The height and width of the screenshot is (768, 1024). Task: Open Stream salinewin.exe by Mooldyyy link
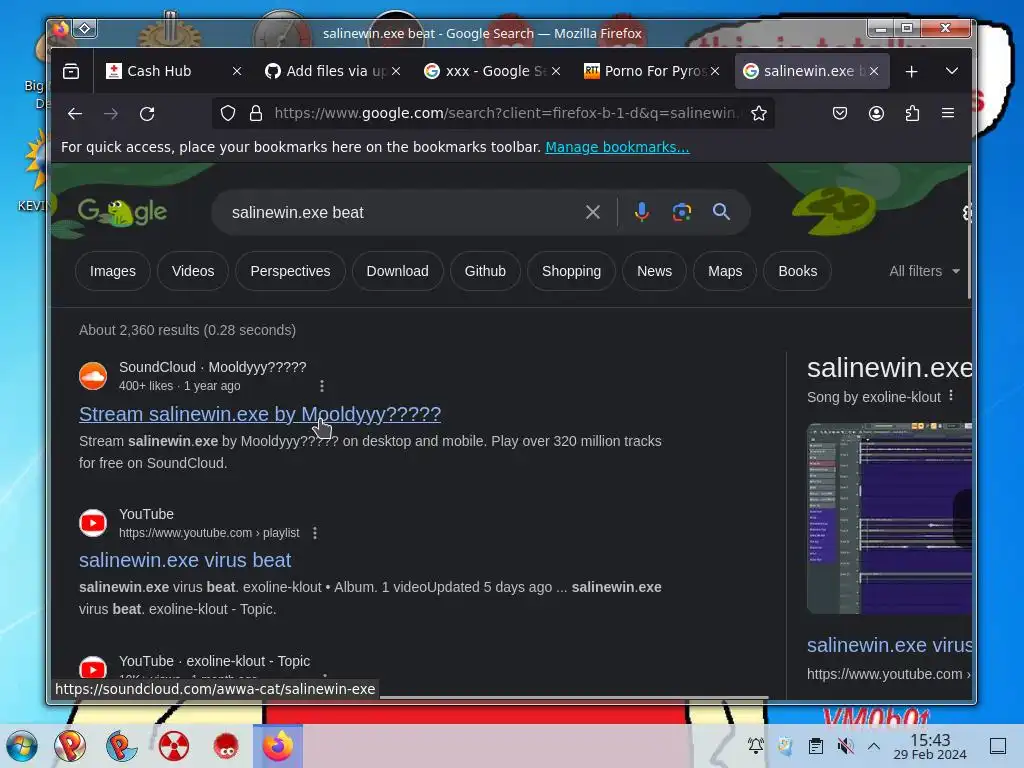pyautogui.click(x=260, y=414)
